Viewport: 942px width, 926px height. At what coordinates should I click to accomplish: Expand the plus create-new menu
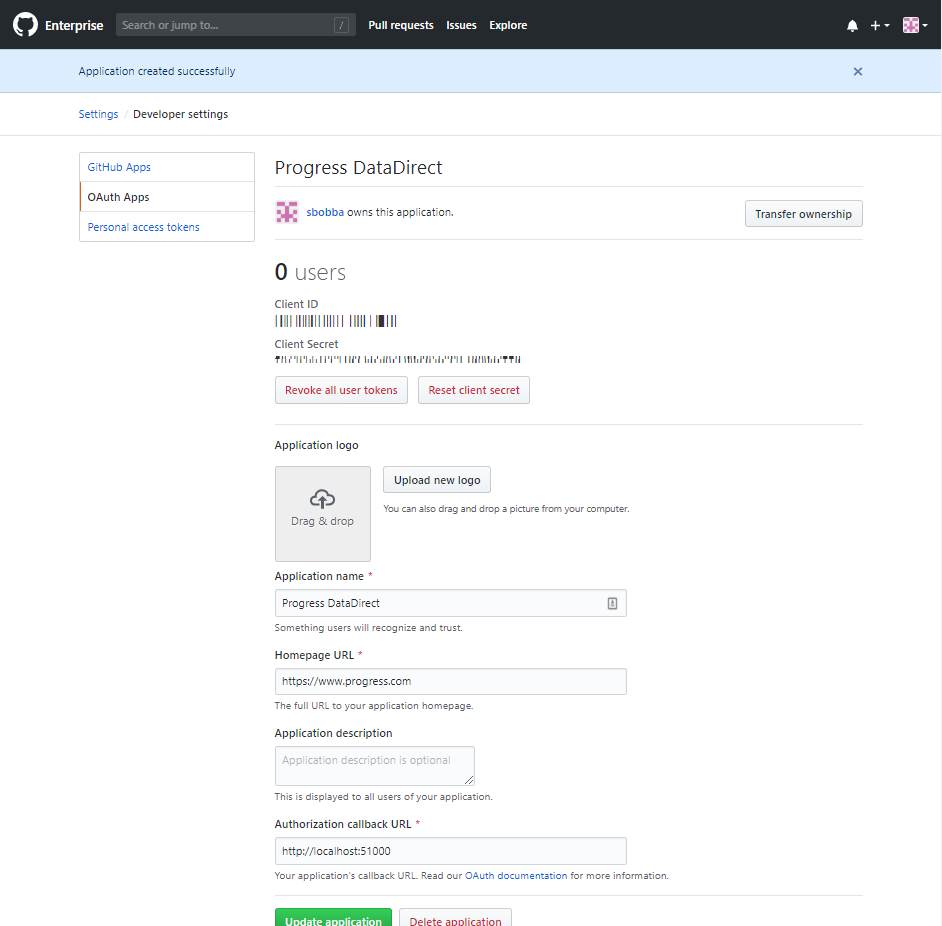pyautogui.click(x=880, y=25)
